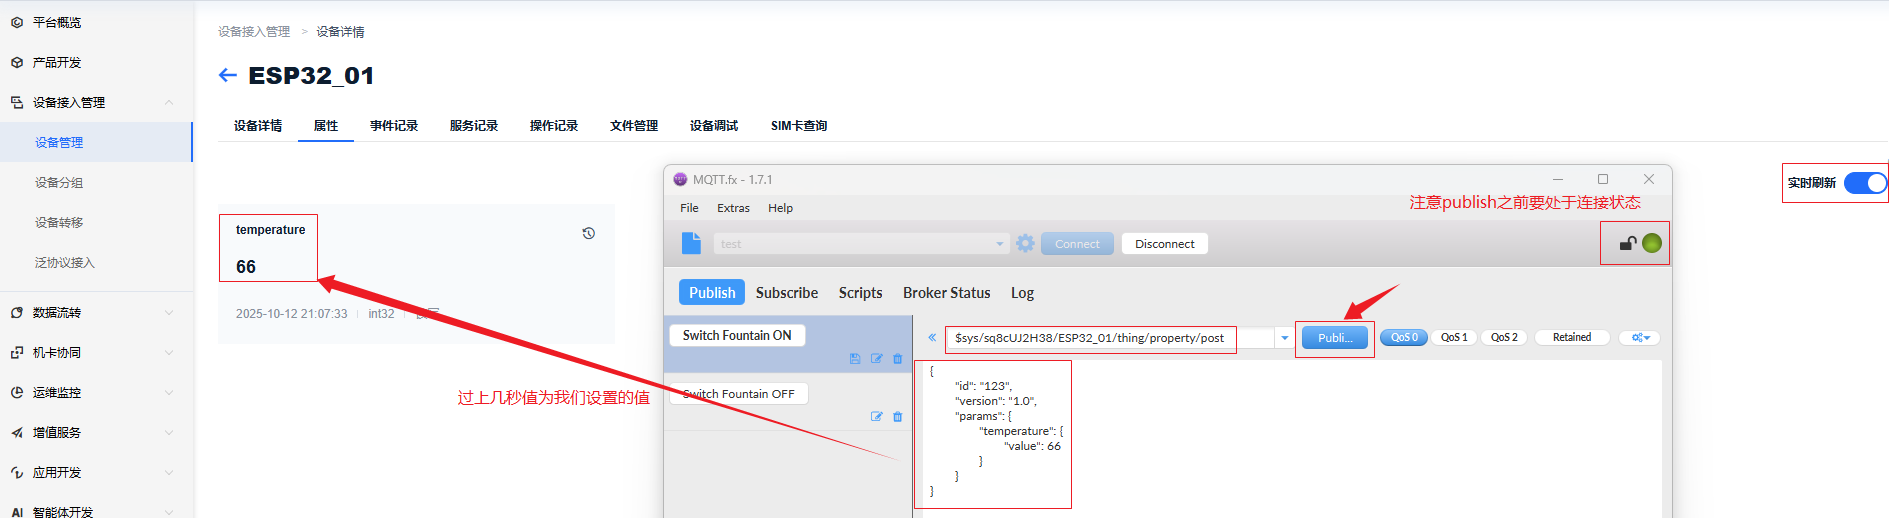The image size is (1889, 518).
Task: Click the 应用开发 sidebar icon
Action: (17, 473)
